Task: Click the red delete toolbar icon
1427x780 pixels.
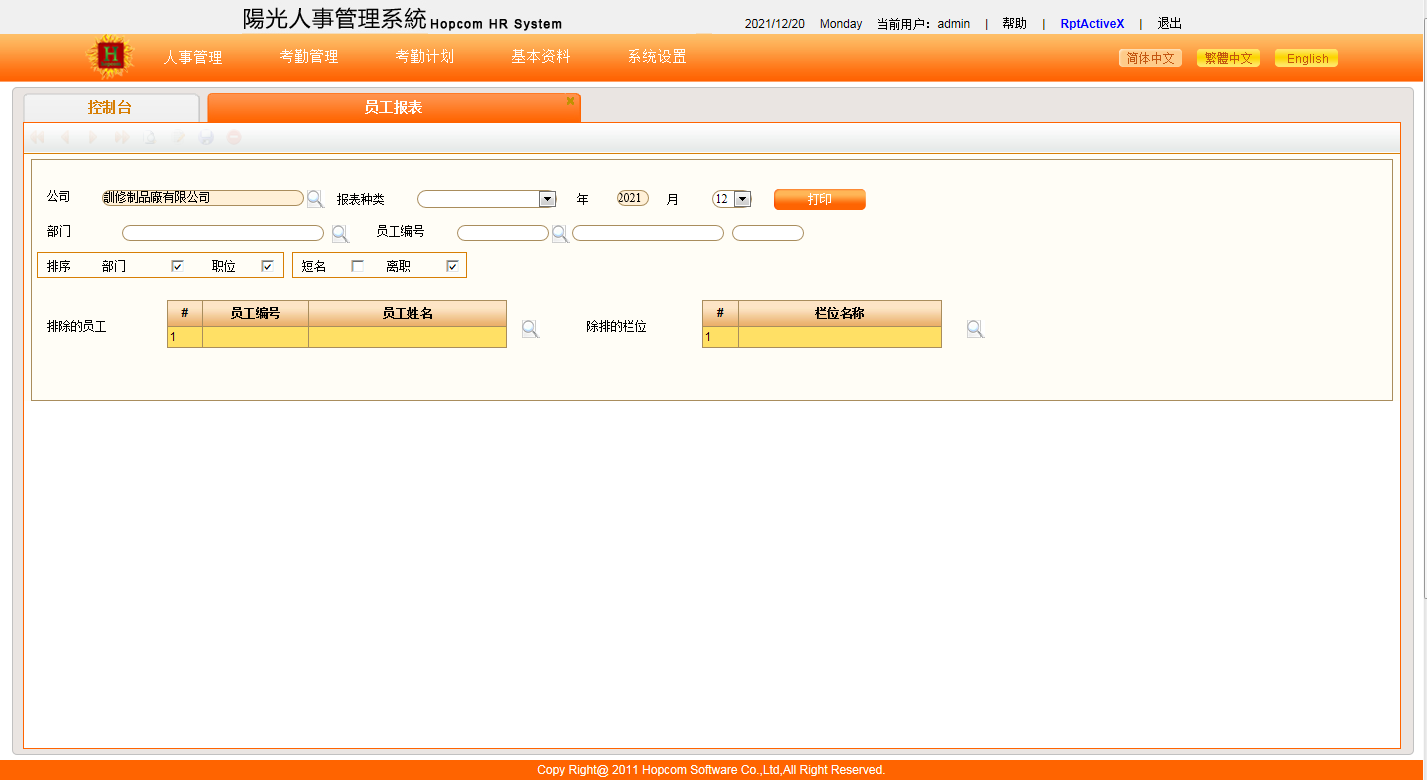Action: 234,138
